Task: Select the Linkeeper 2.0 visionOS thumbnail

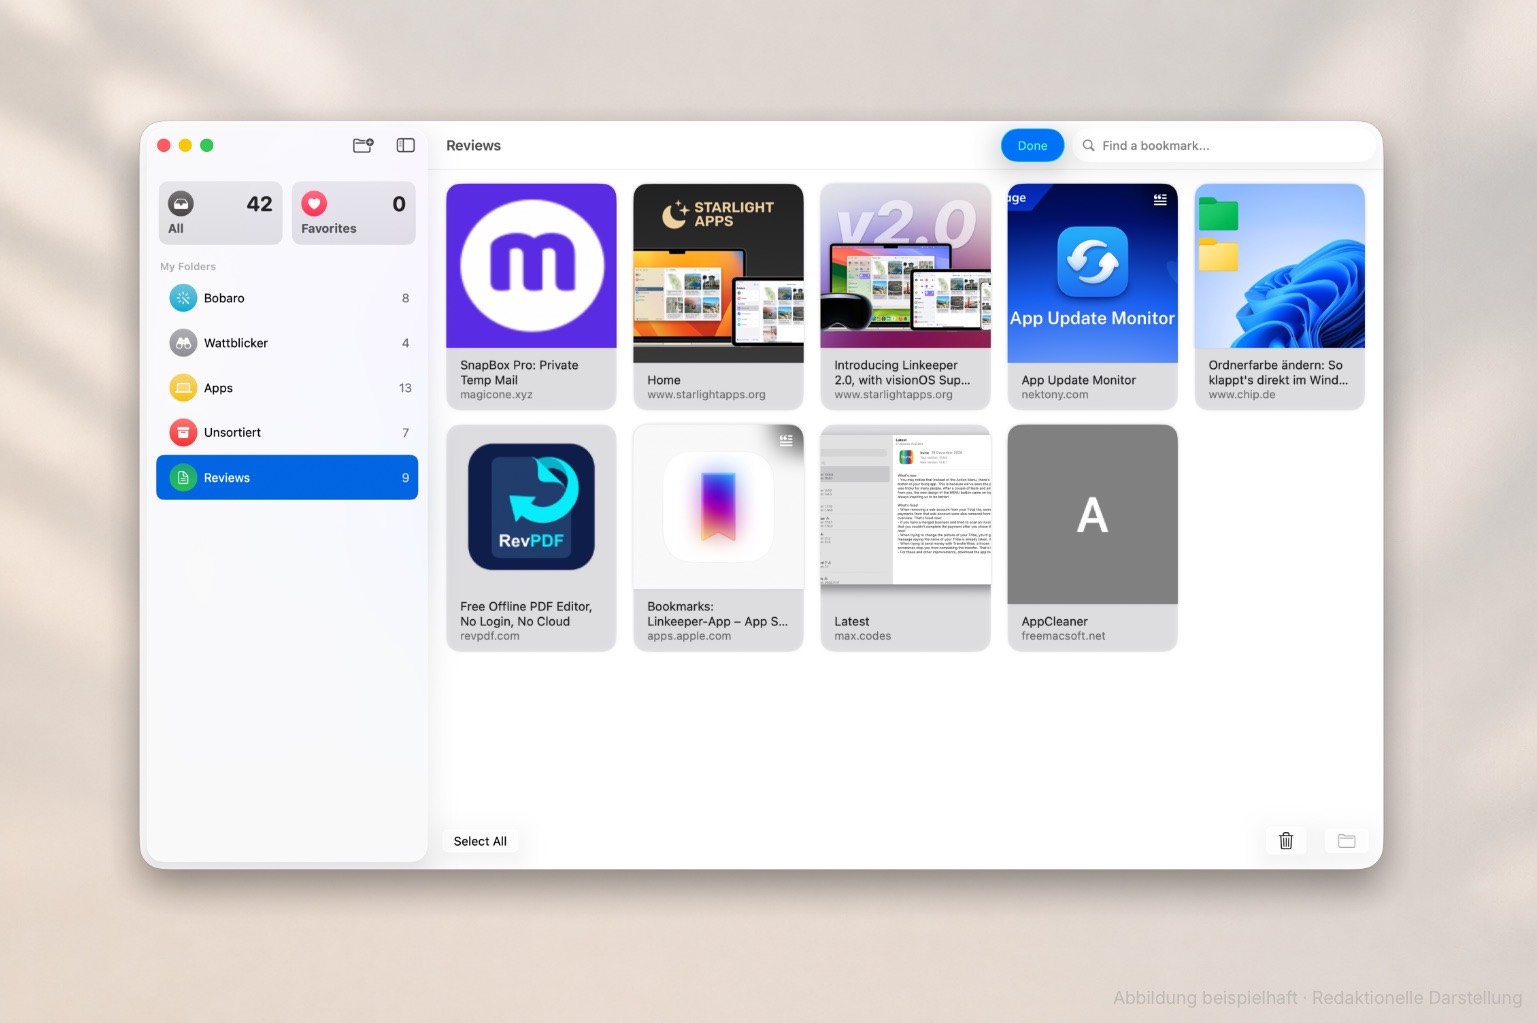Action: pos(905,266)
